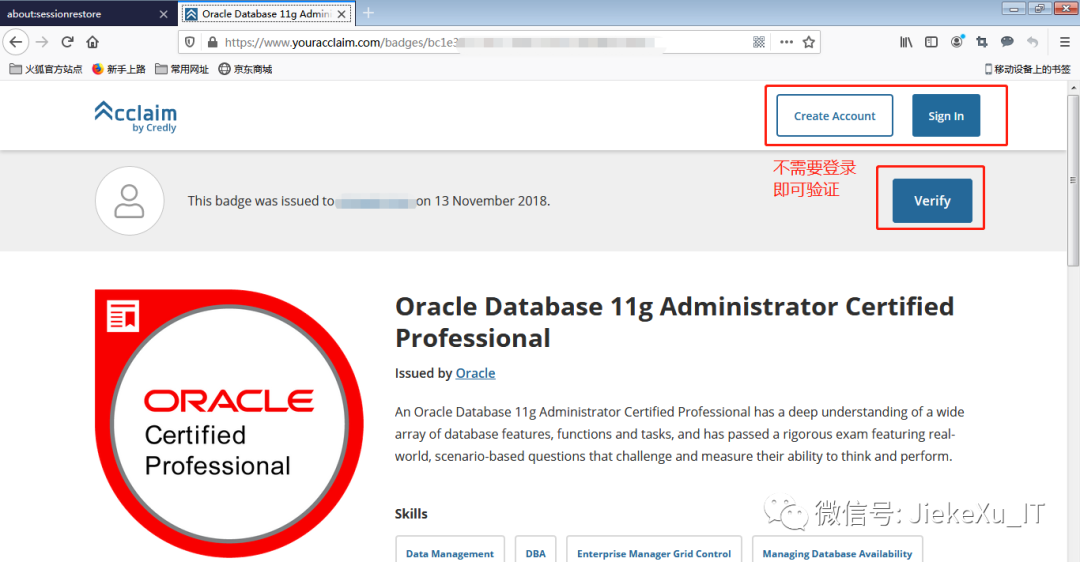The height and width of the screenshot is (562, 1080).
Task: Show sidebars icon in toolbar
Action: [x=931, y=42]
